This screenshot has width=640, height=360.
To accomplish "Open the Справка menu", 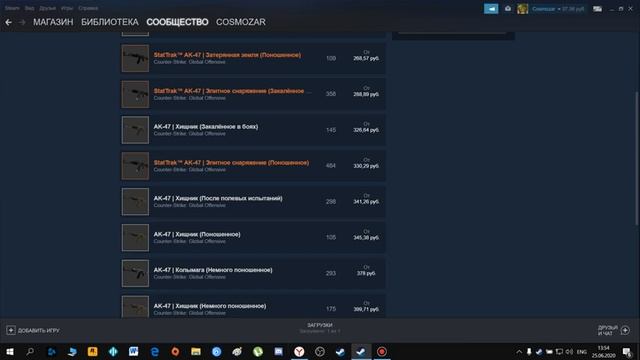I will coord(88,8).
